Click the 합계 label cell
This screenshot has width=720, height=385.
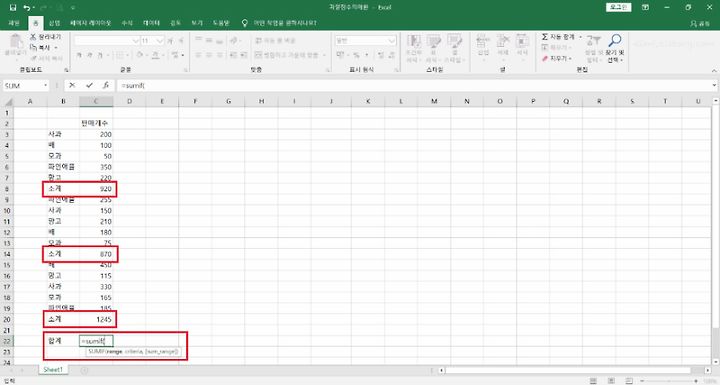(63, 341)
